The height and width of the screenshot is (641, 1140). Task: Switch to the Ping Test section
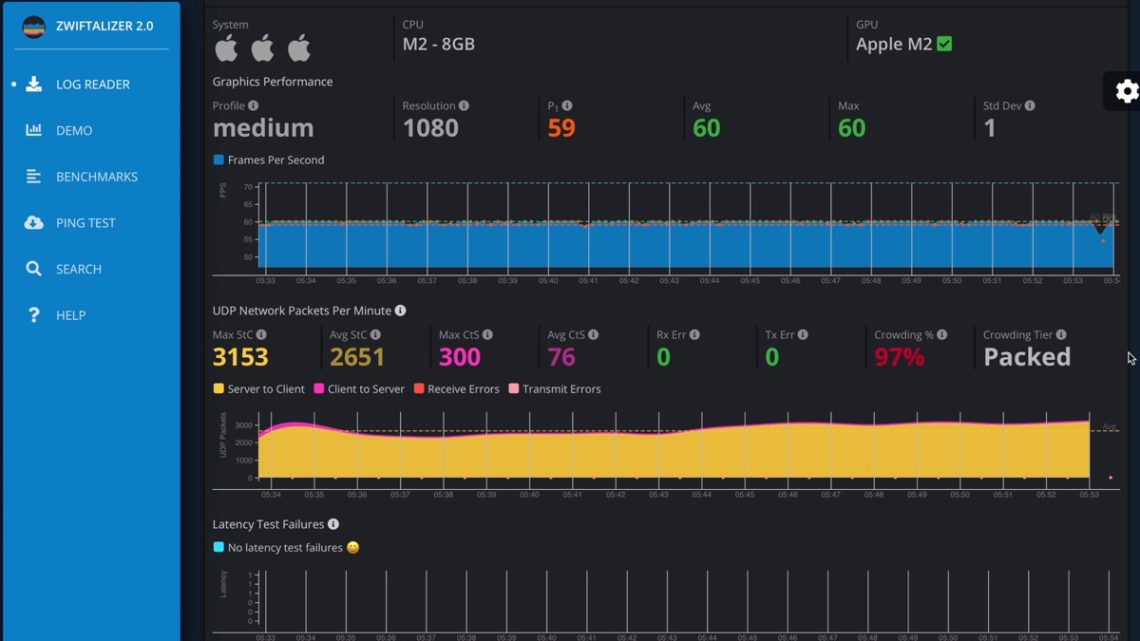[85, 222]
